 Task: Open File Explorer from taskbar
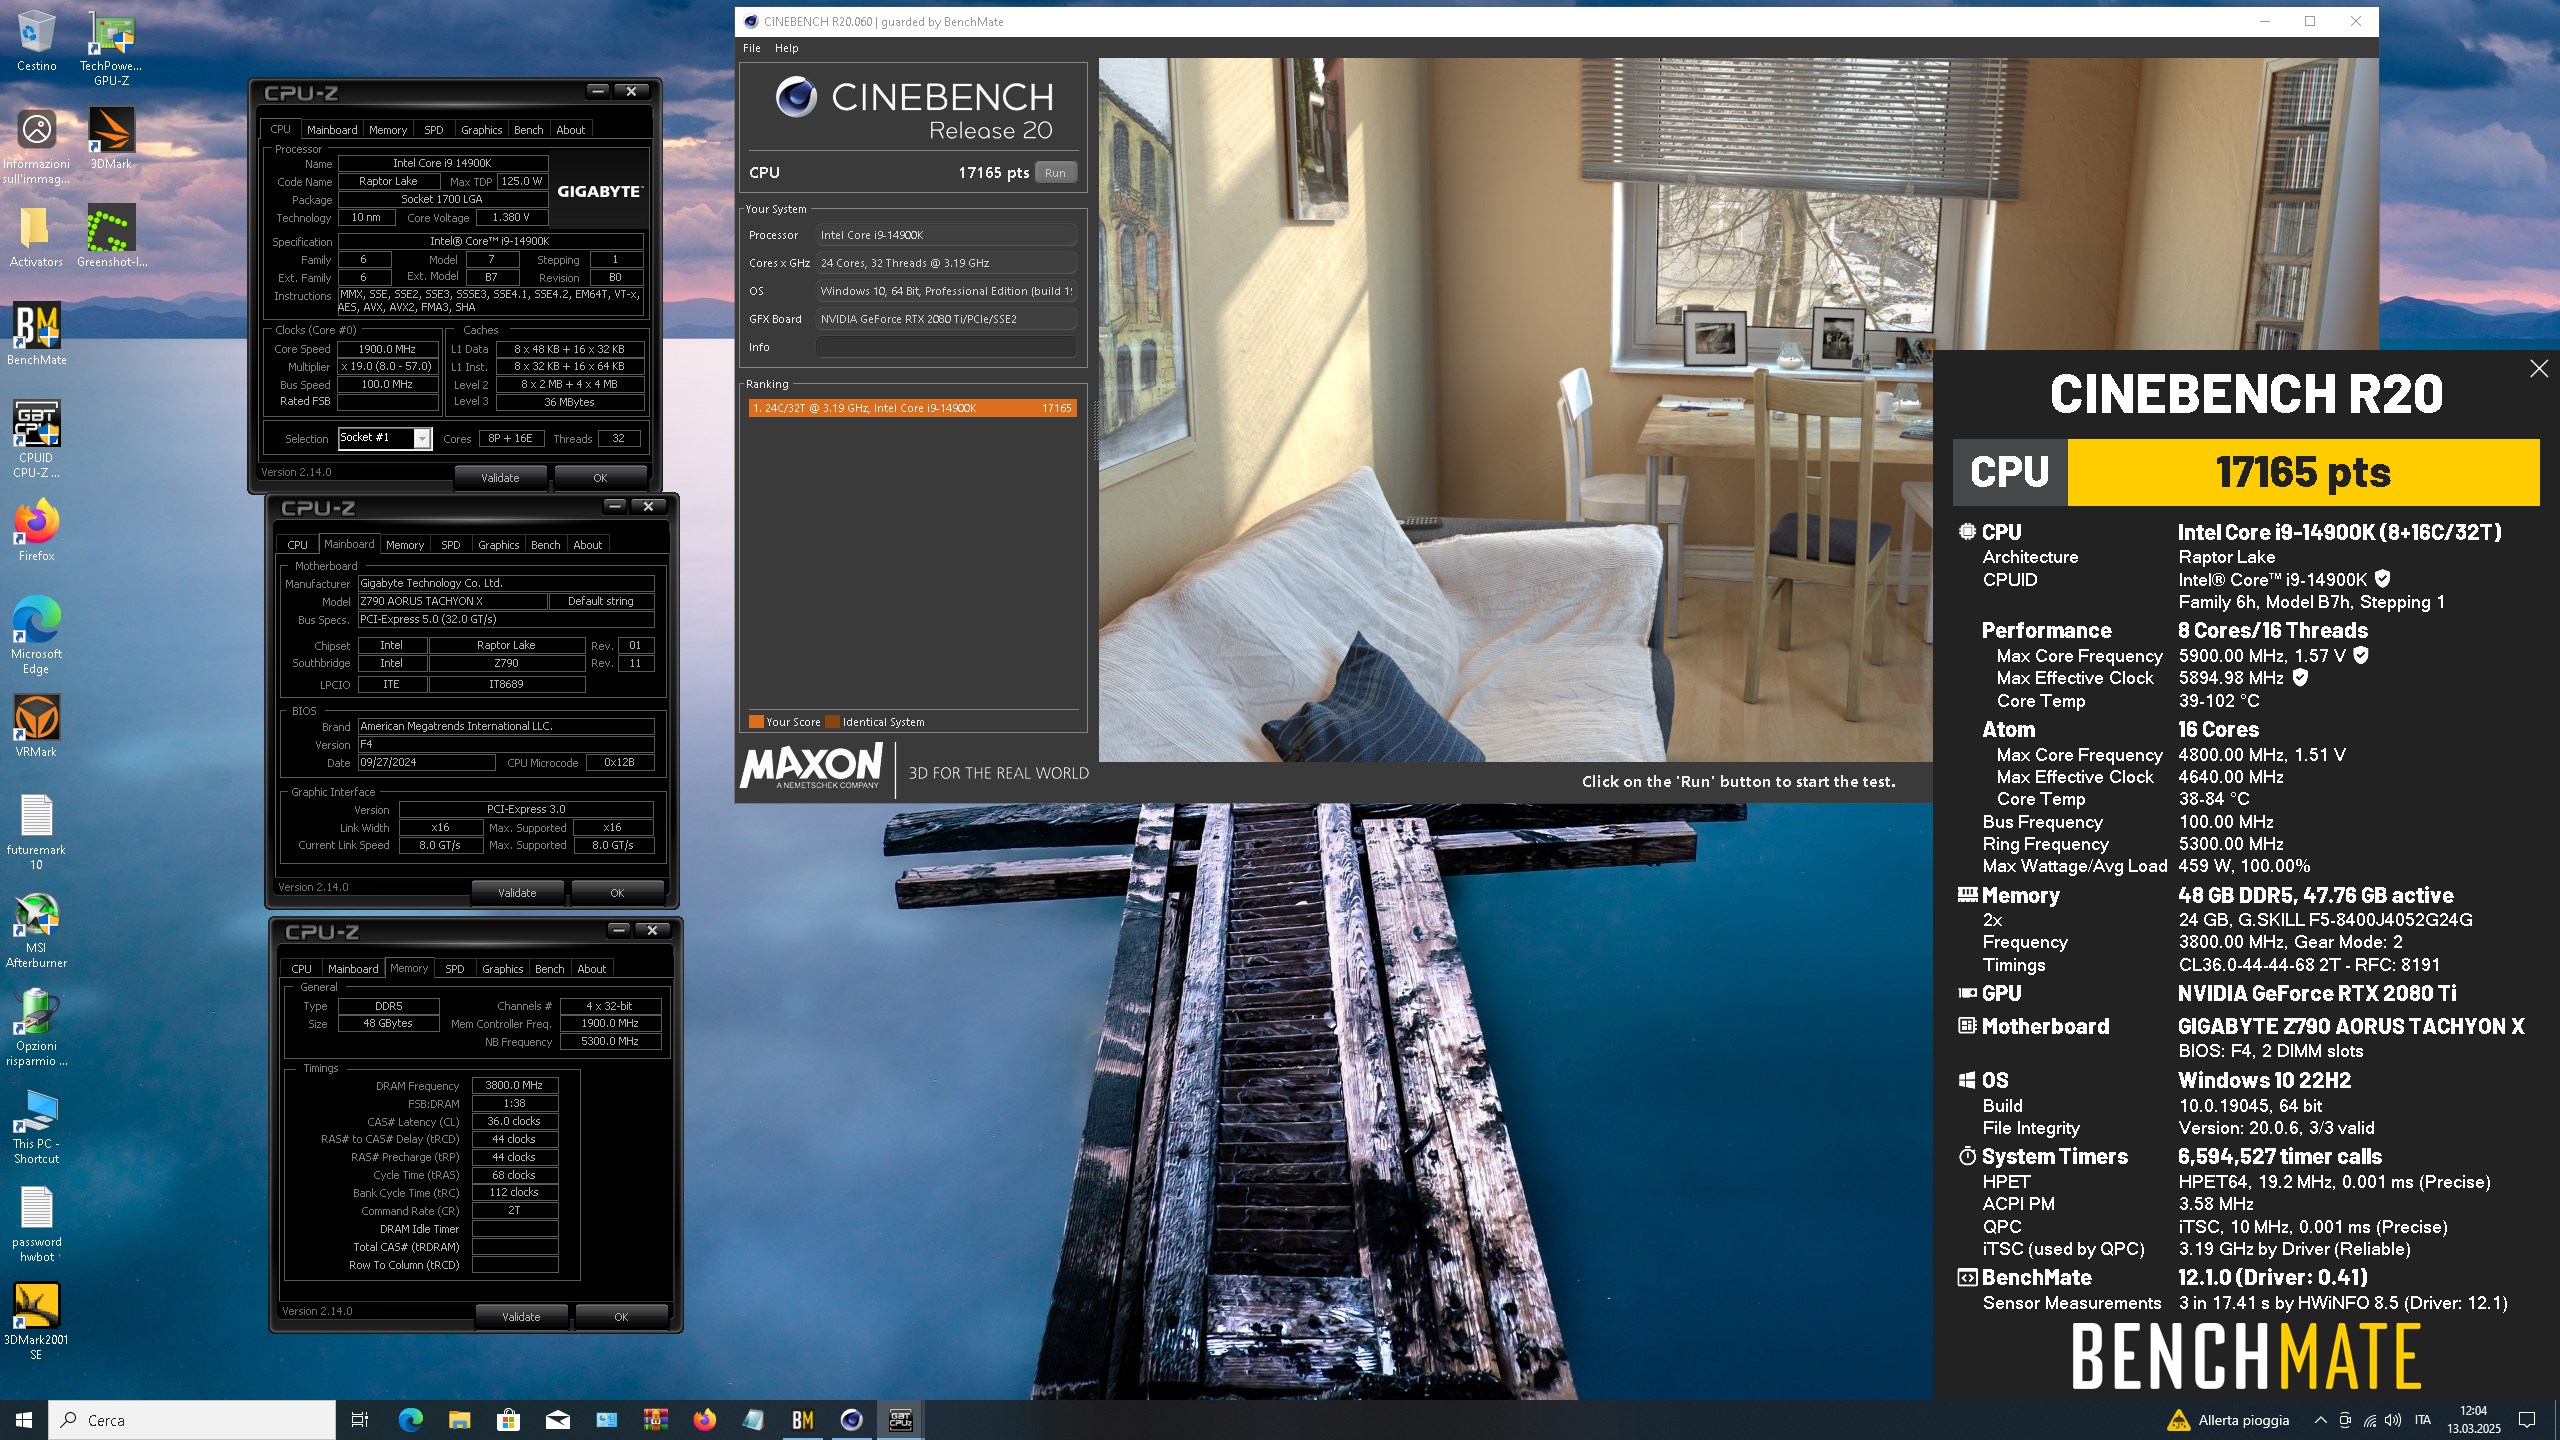click(459, 1420)
